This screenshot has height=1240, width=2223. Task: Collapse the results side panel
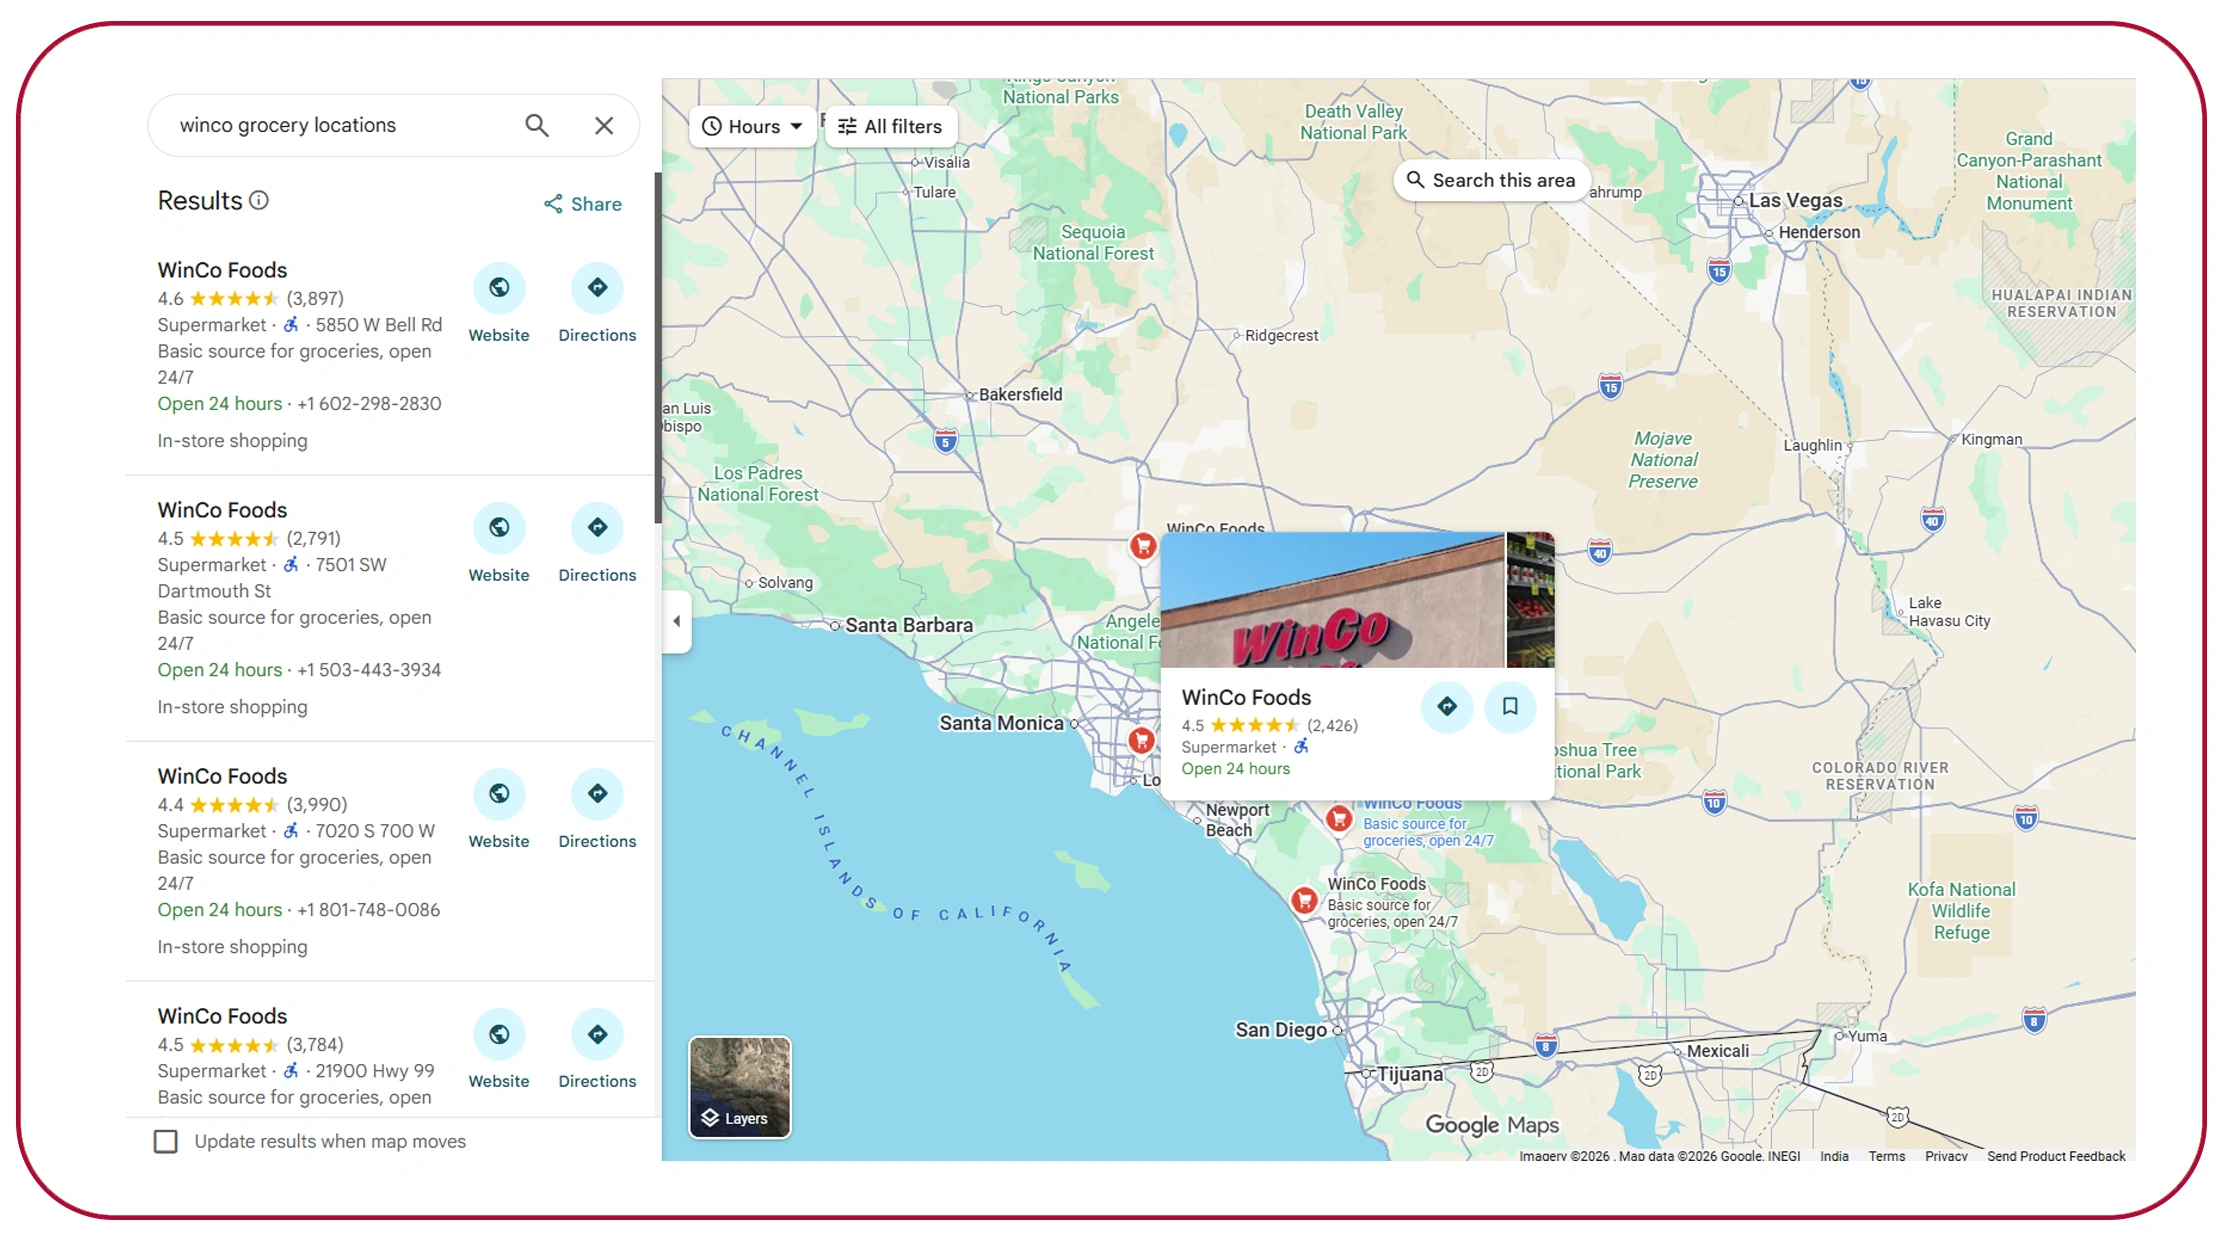click(677, 621)
